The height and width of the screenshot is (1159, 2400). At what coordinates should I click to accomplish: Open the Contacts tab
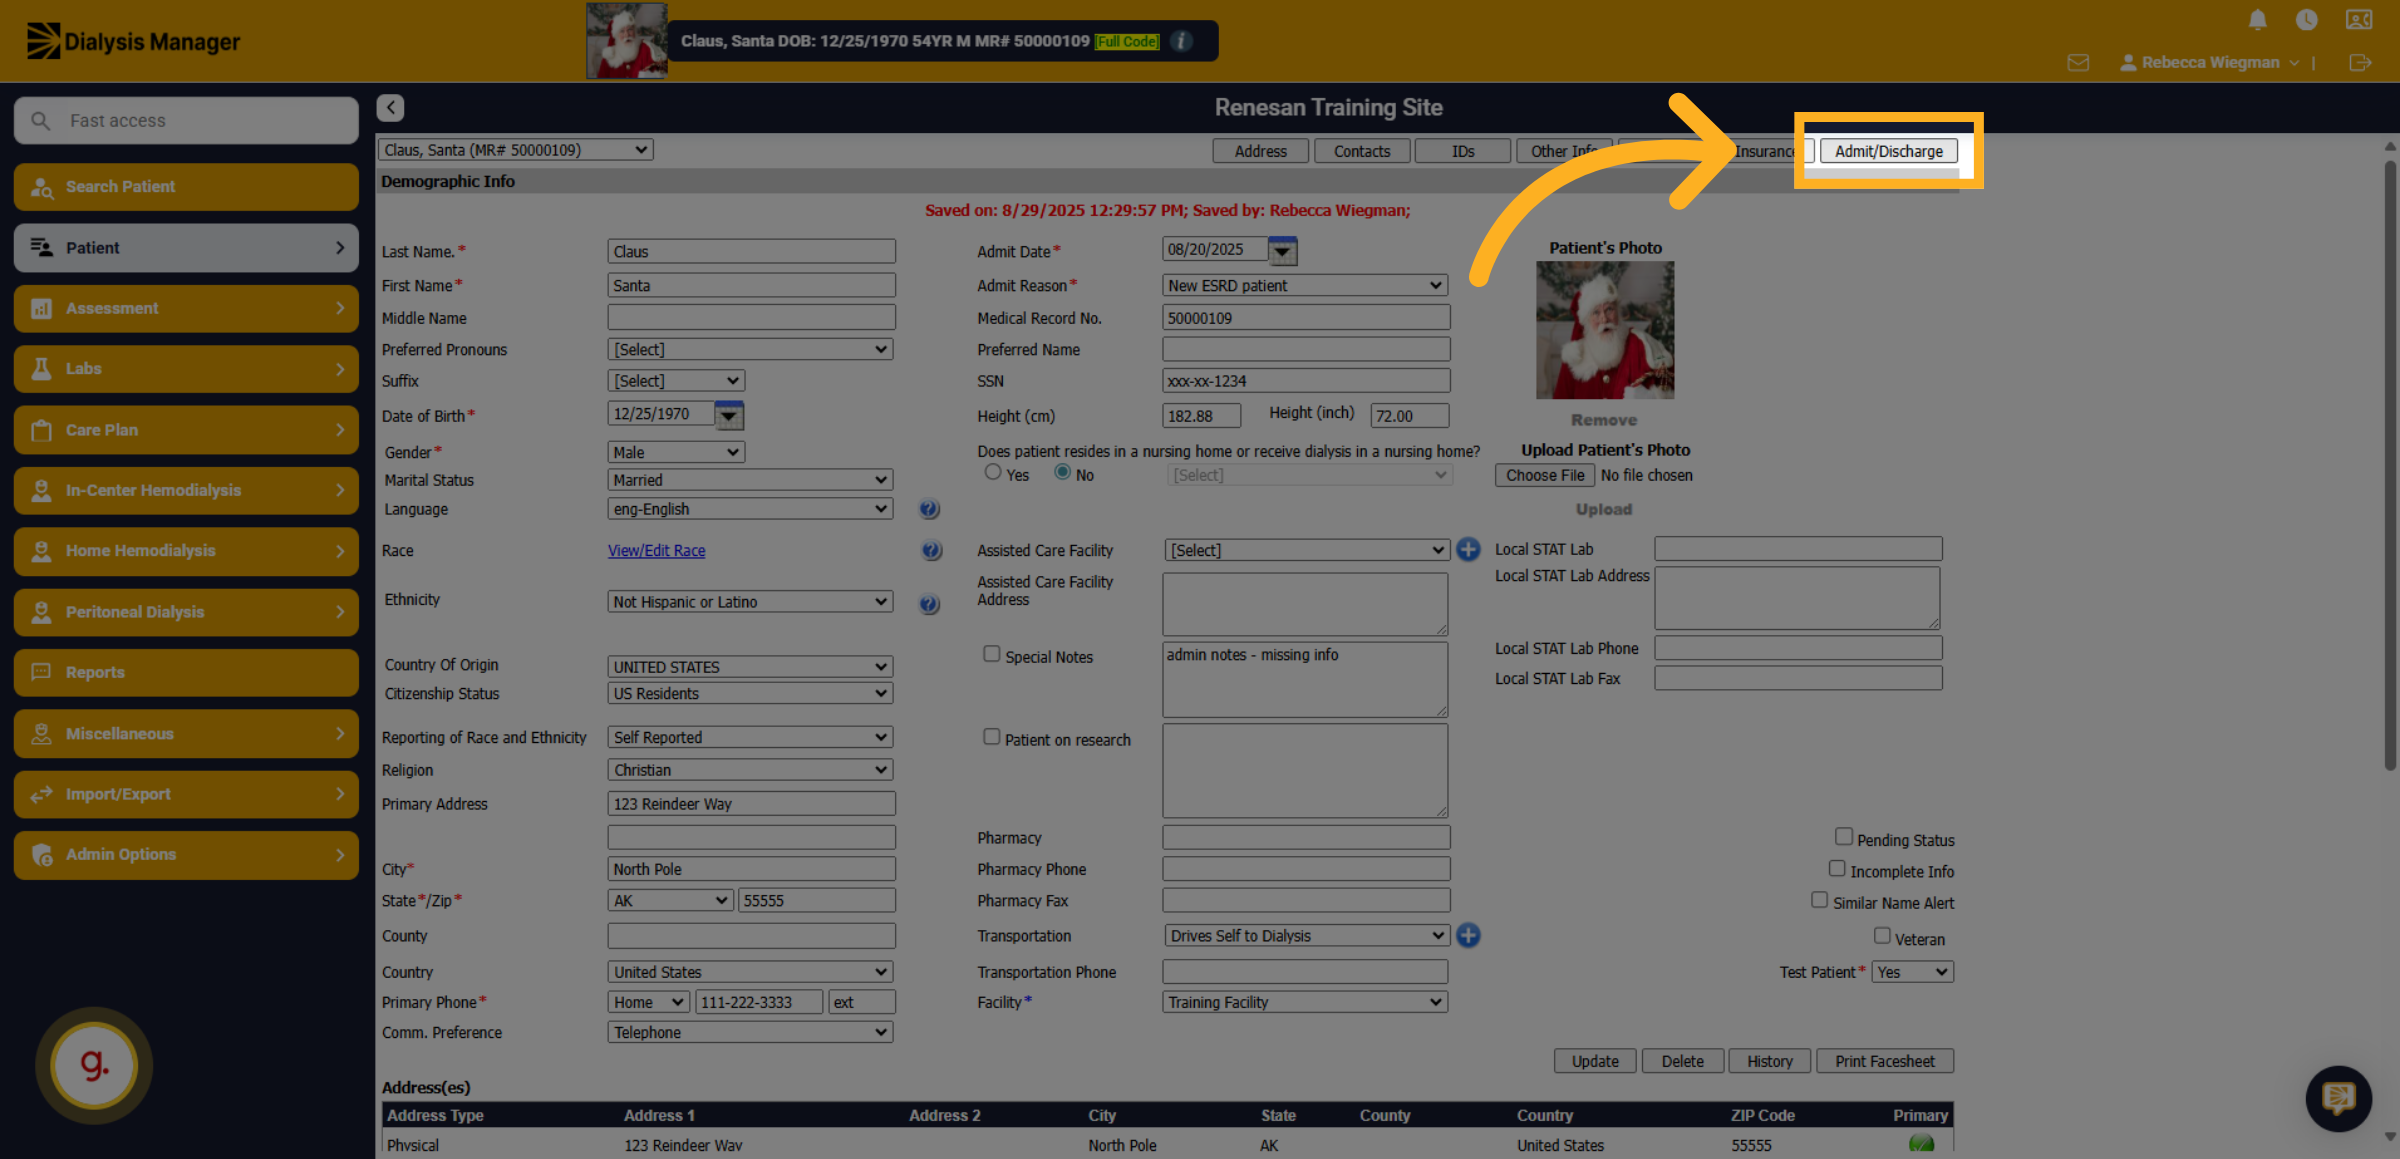click(1361, 151)
